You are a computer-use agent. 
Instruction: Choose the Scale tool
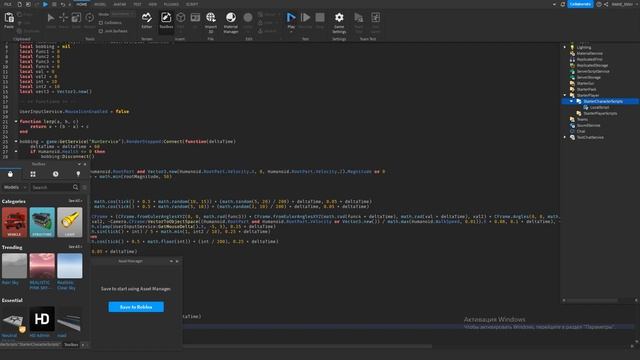(76, 18)
